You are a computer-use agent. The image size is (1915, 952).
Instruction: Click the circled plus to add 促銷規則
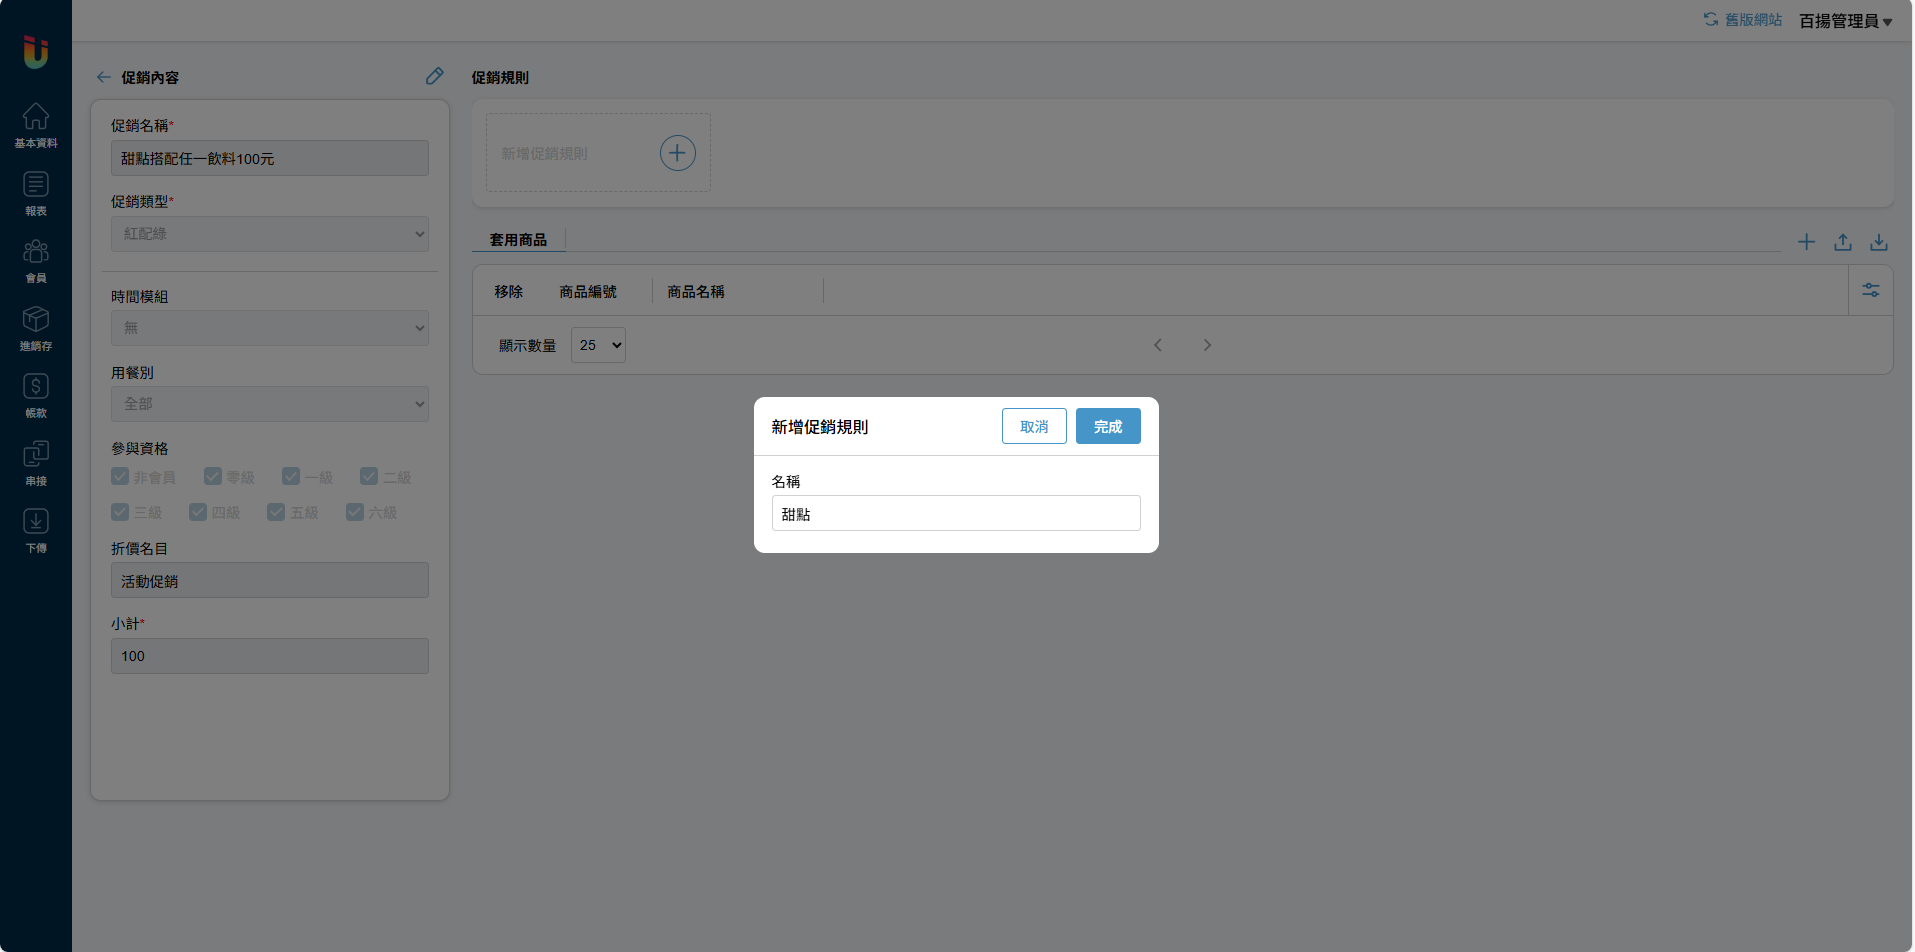pos(677,153)
